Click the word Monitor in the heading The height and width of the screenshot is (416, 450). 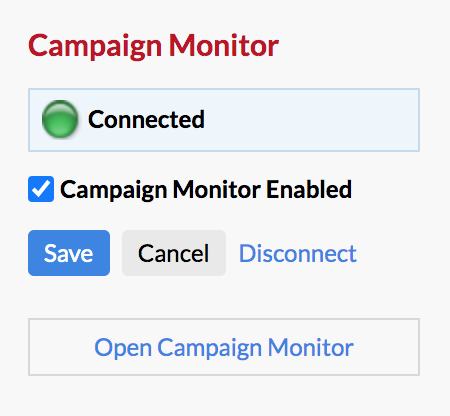[x=224, y=45]
